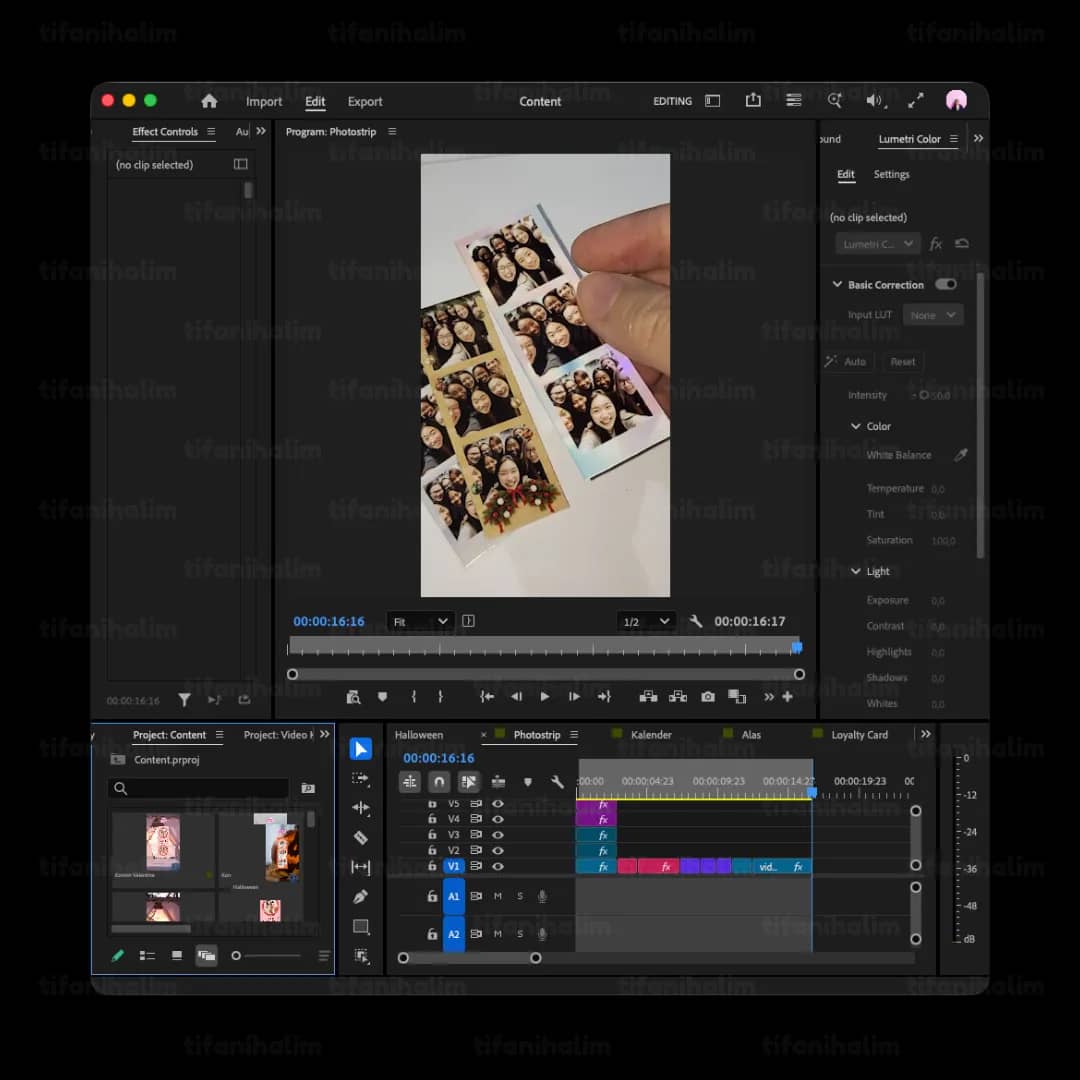Mute audio with the speaker icon

(x=875, y=101)
